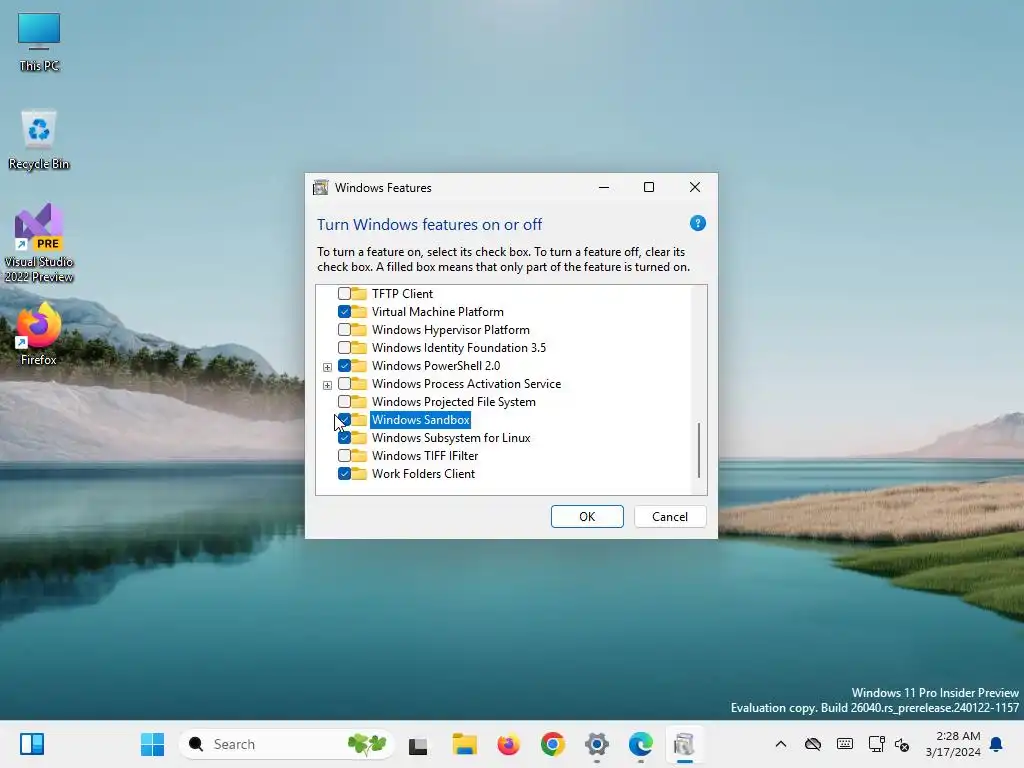The image size is (1024, 768).
Task: Launch Microsoft Edge from the taskbar
Action: pyautogui.click(x=641, y=744)
